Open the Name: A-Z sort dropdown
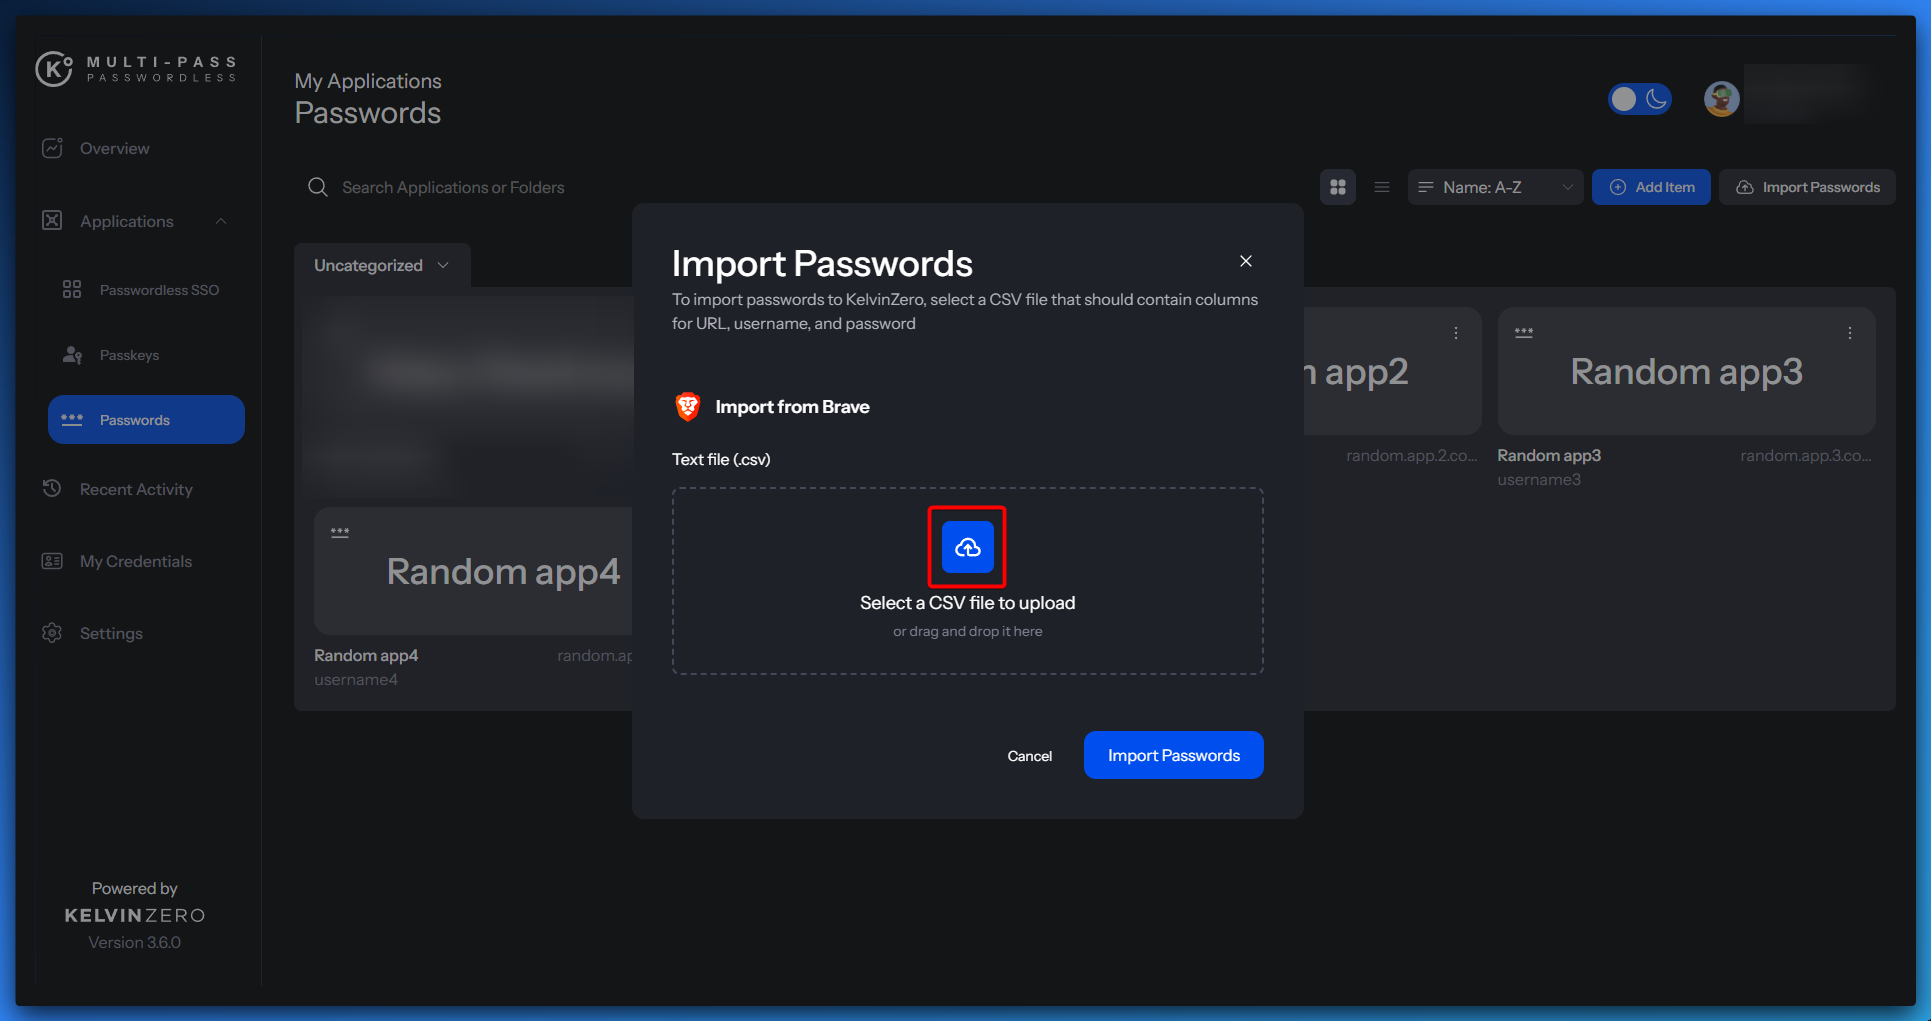The image size is (1931, 1021). pos(1494,187)
